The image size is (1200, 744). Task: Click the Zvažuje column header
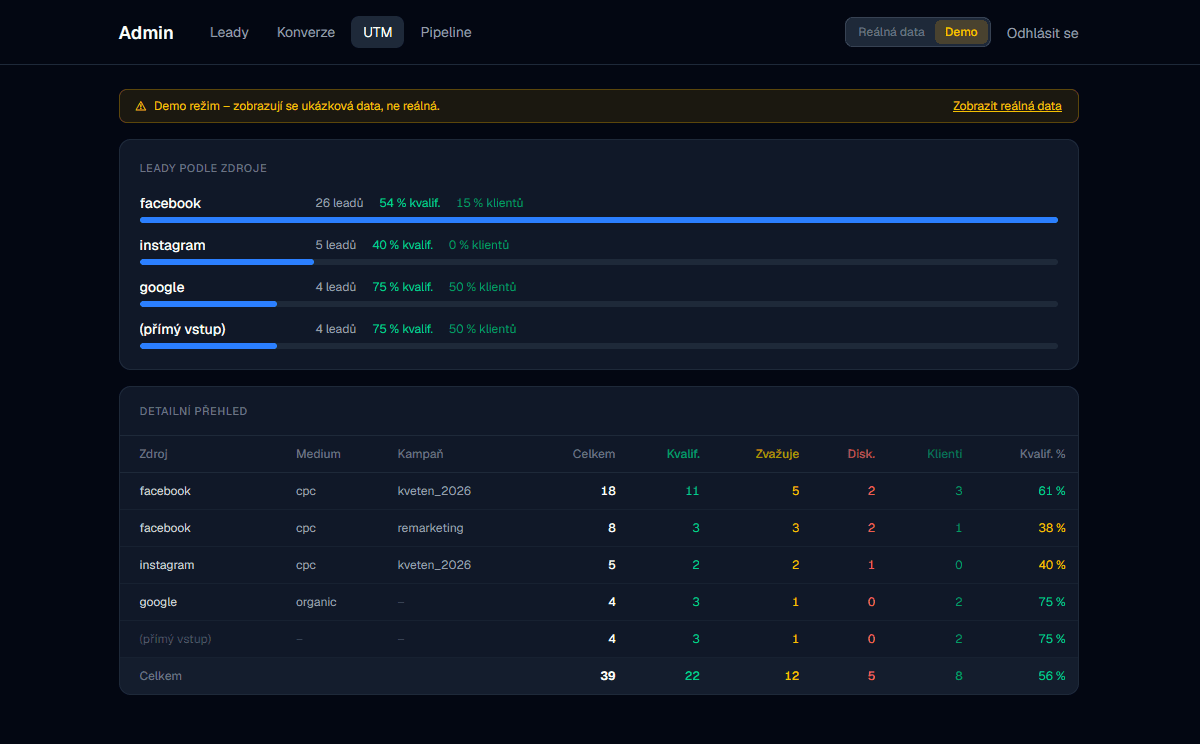777,454
